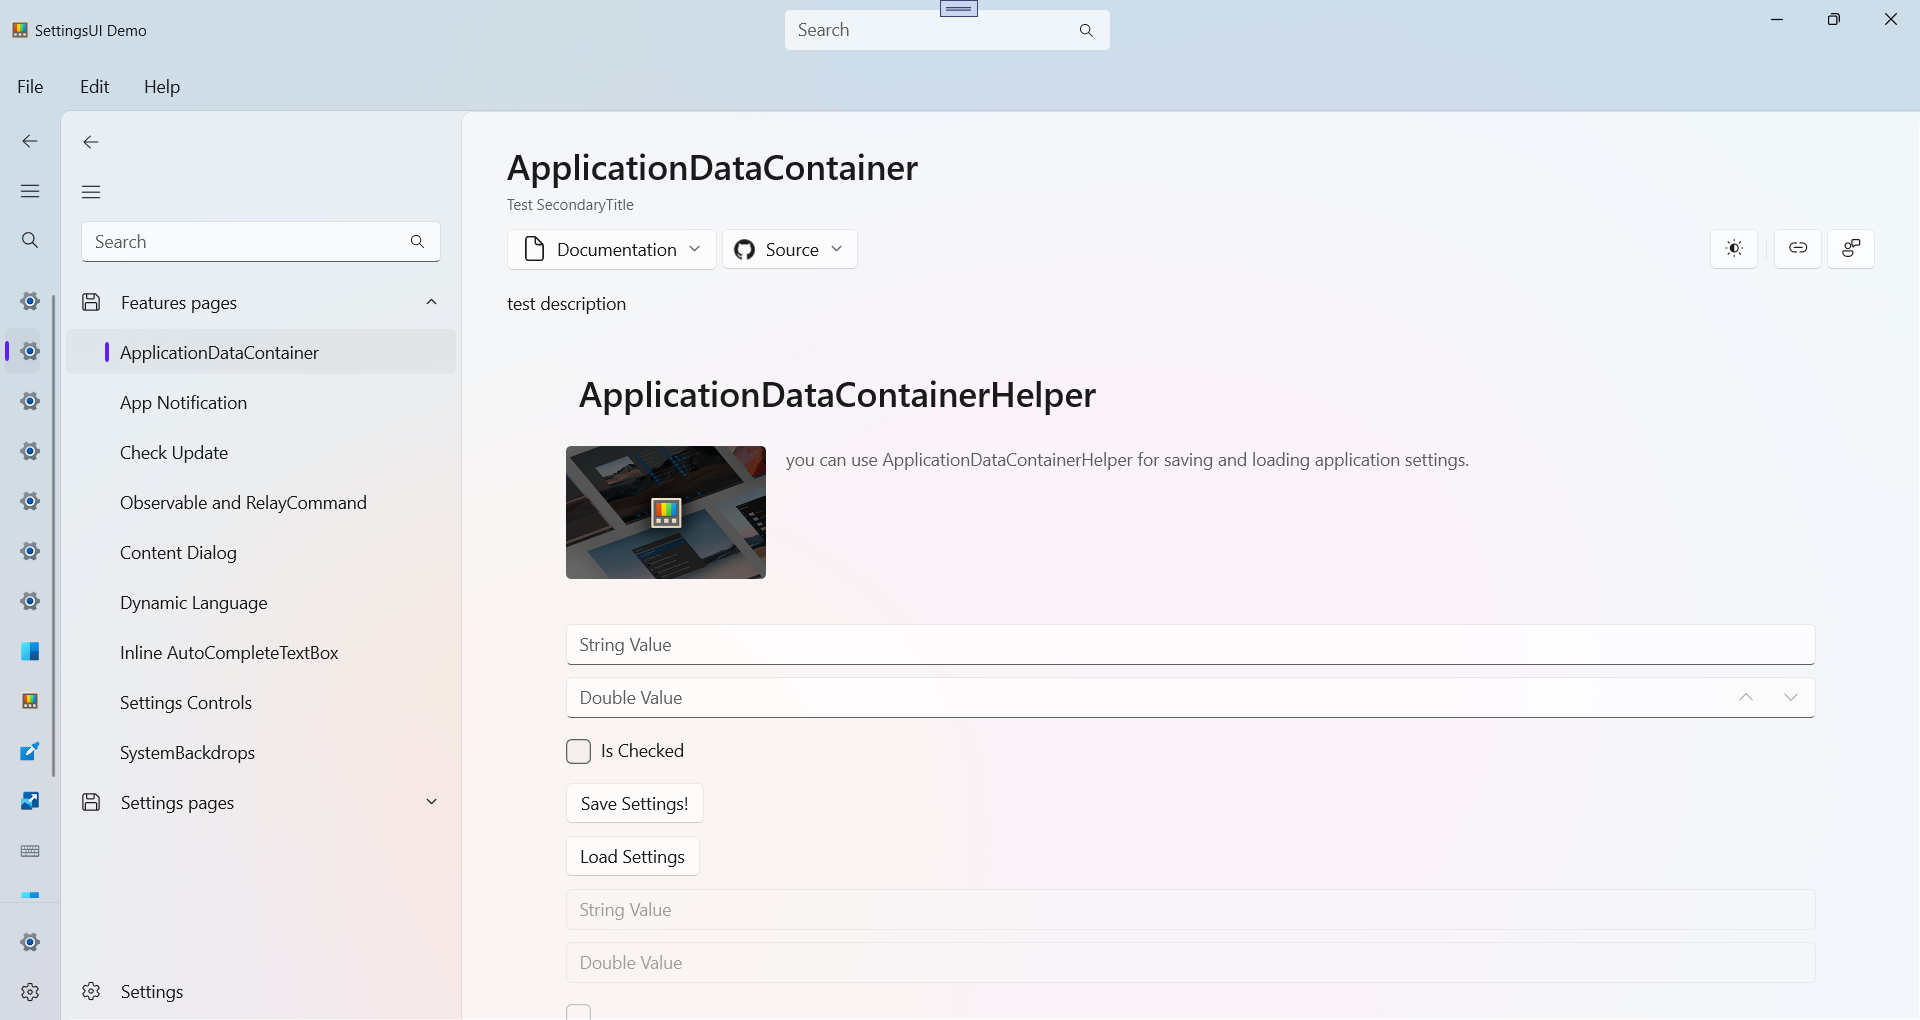1920x1020 pixels.
Task: Open the blue shortcut-arrow icon in the compact strip
Action: (30, 801)
